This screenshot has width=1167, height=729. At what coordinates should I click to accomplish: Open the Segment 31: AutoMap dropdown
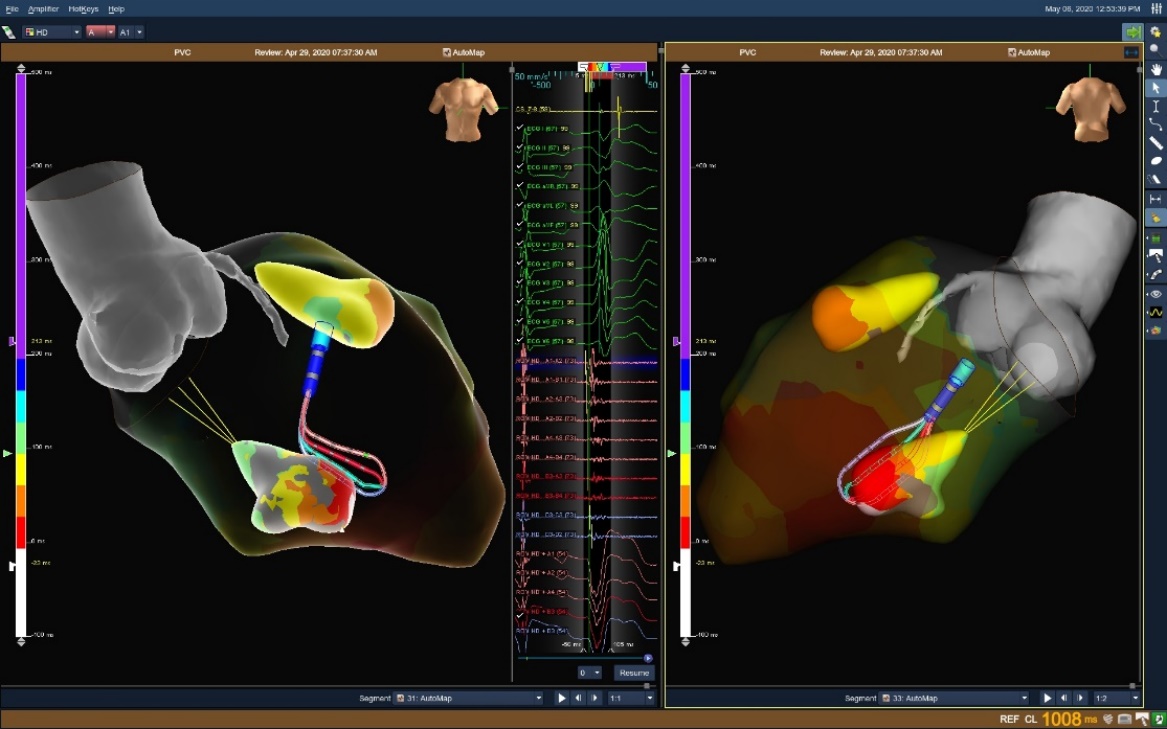pos(469,698)
